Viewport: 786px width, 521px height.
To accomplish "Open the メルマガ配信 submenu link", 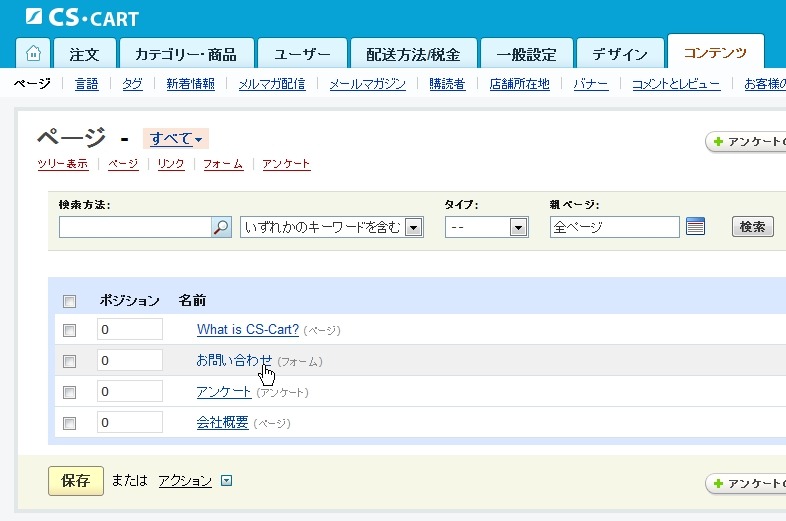I will coord(272,84).
